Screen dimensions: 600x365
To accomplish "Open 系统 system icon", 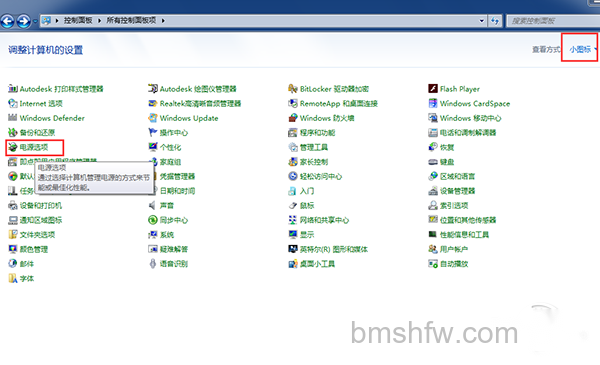I will tap(153, 235).
